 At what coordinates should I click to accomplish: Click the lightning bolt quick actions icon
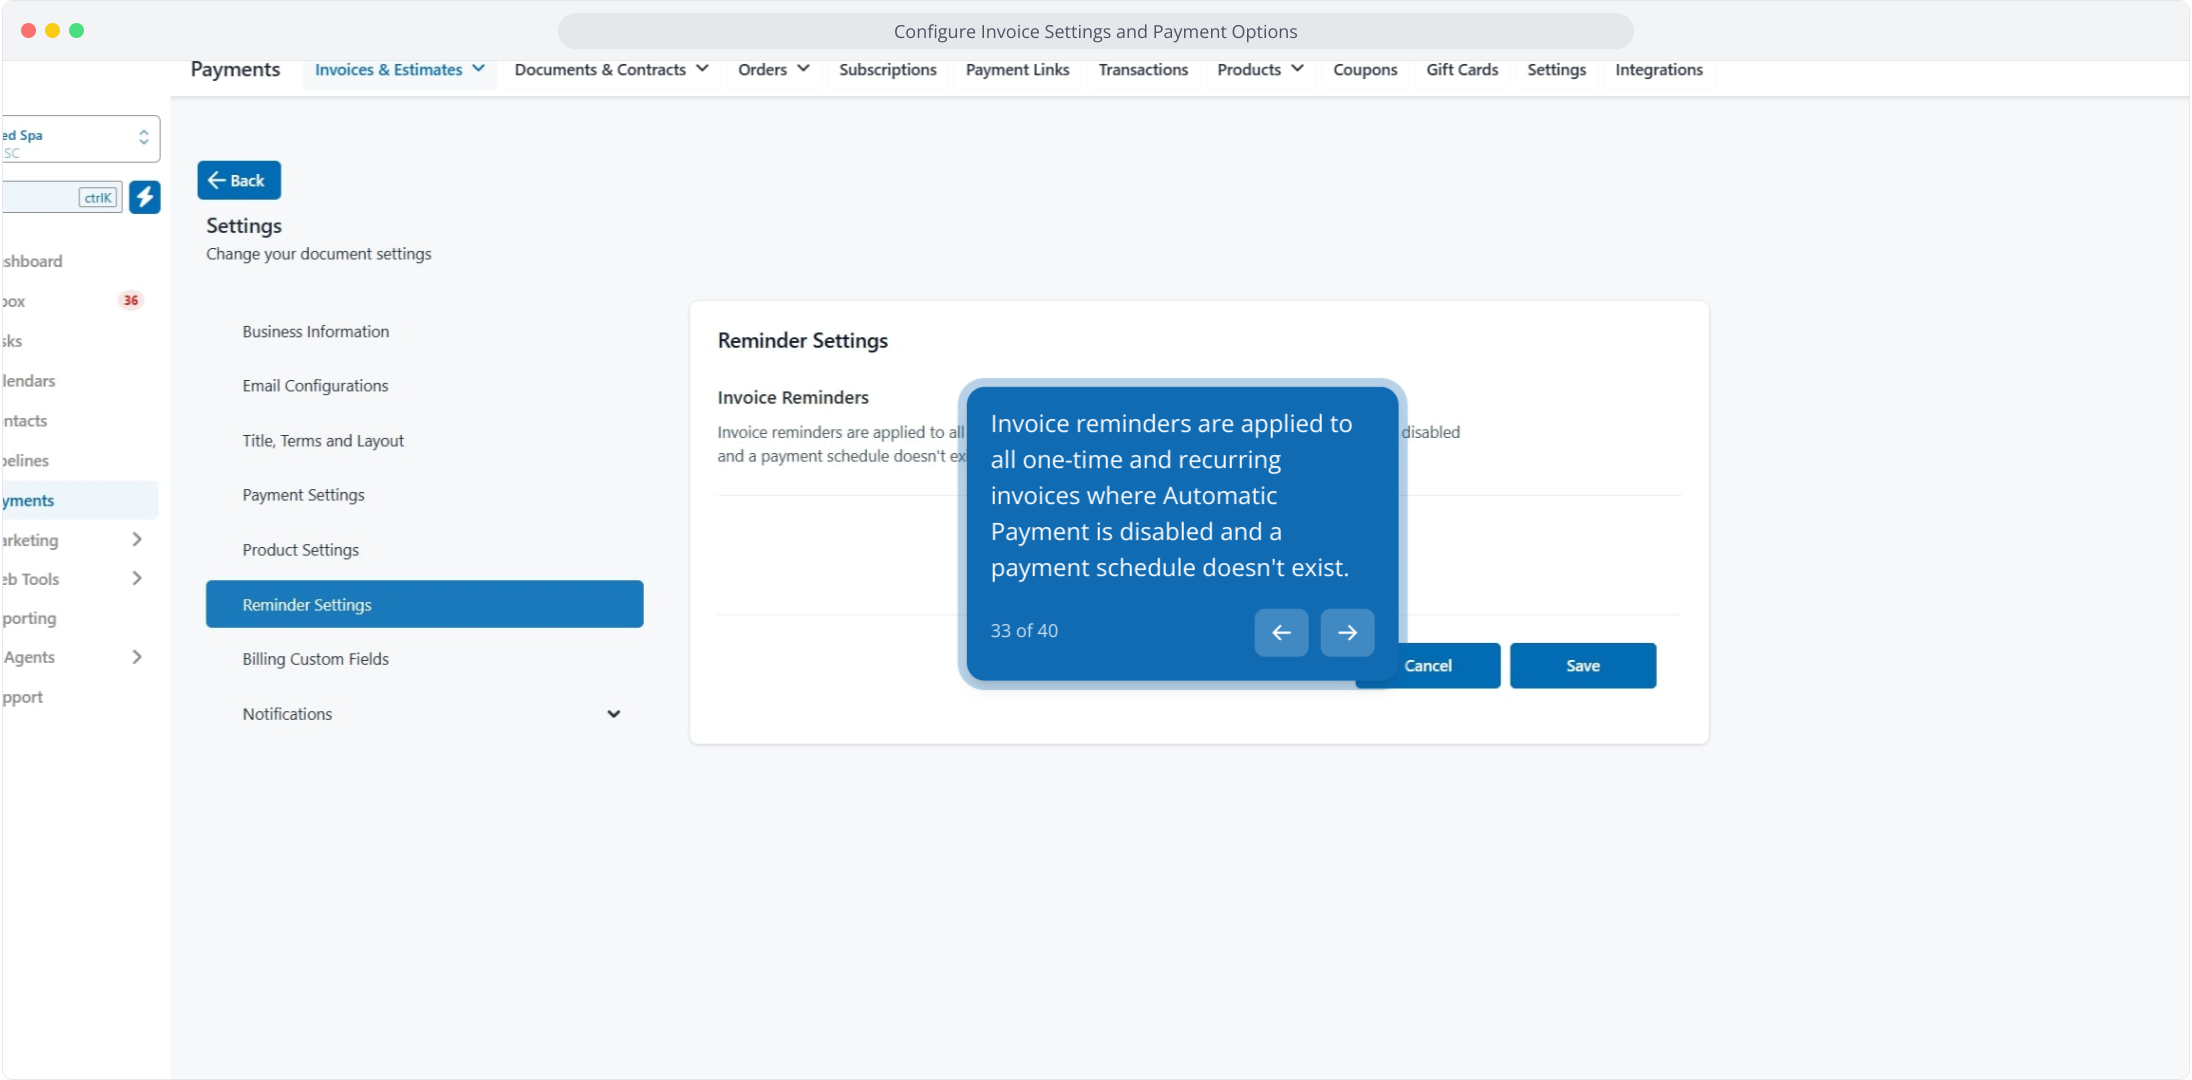coord(145,197)
